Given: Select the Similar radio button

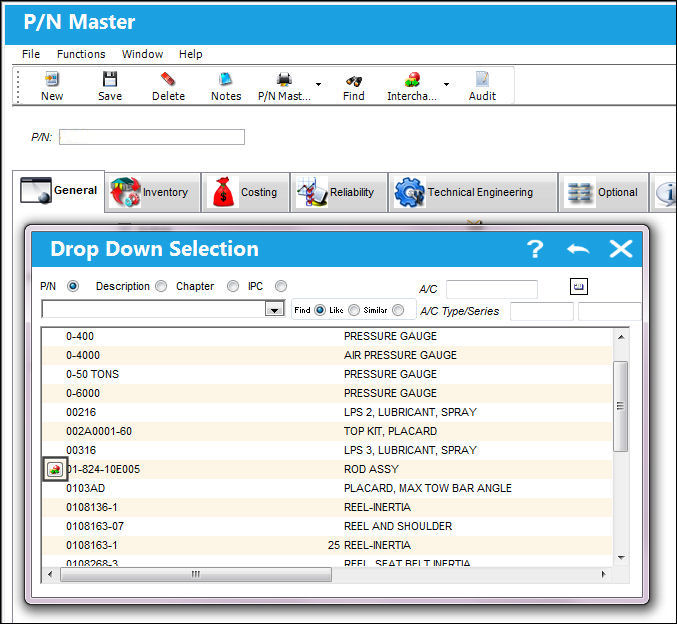Looking at the screenshot, I should coord(398,310).
